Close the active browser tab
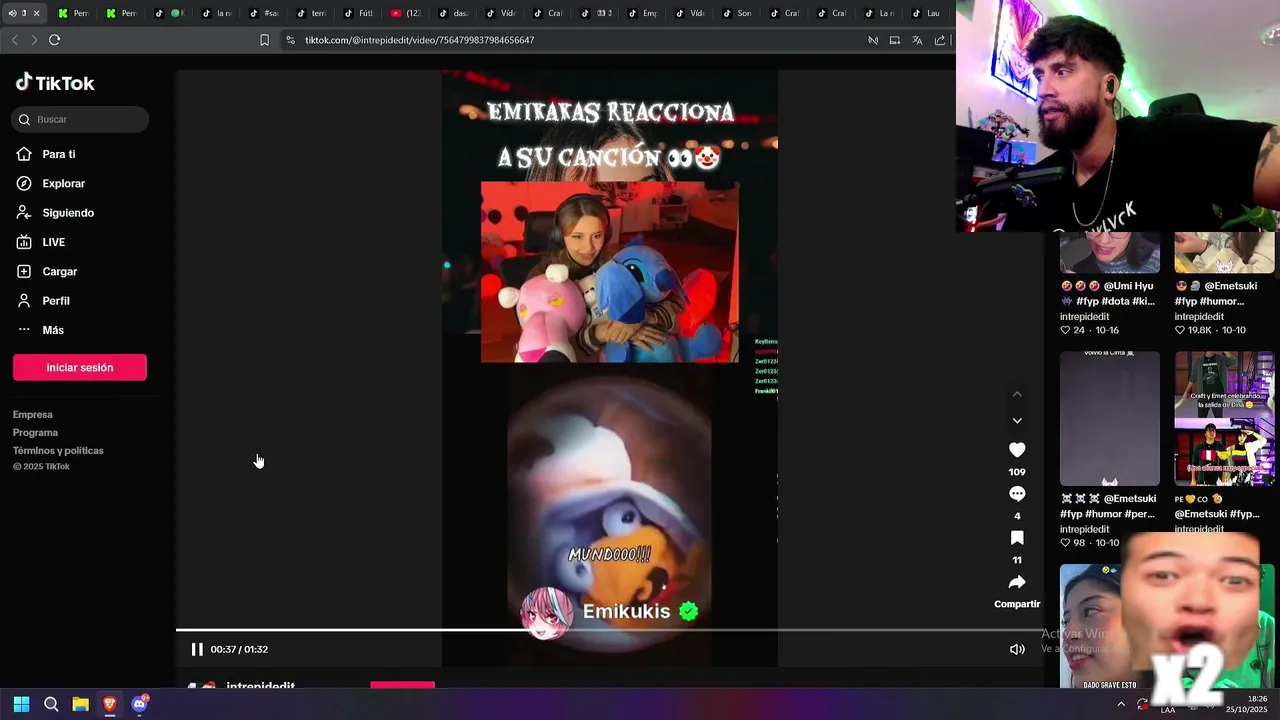 [x=36, y=13]
